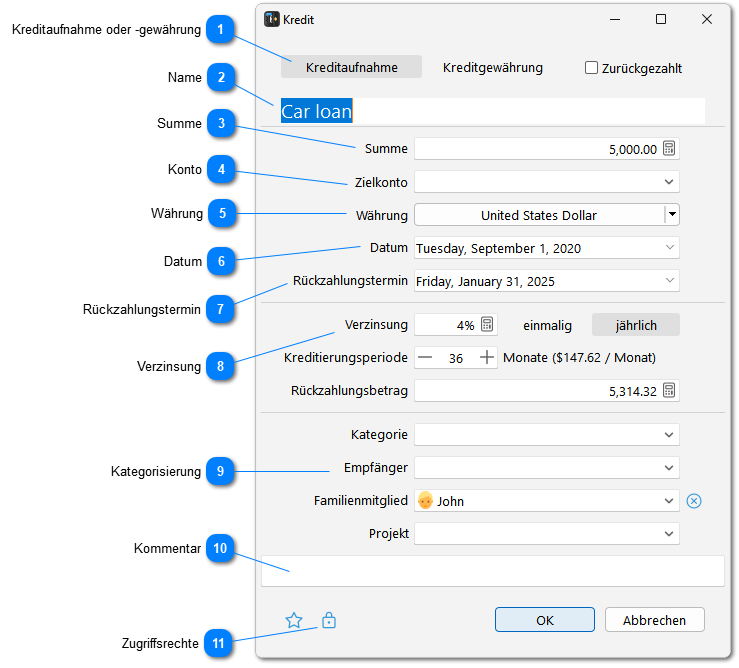Click the Kreditierungsperiode value 36
This screenshot has width=739, height=668.
pyautogui.click(x=456, y=358)
